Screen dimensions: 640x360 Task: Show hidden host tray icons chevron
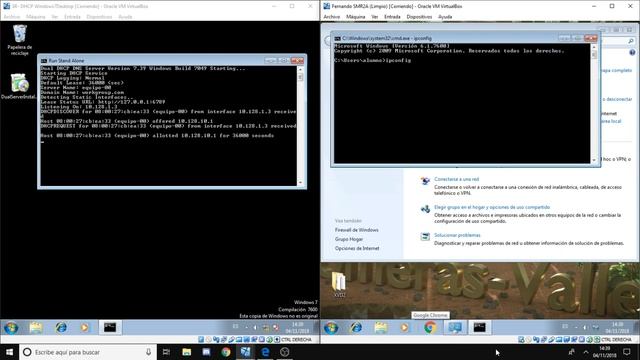coord(586,352)
